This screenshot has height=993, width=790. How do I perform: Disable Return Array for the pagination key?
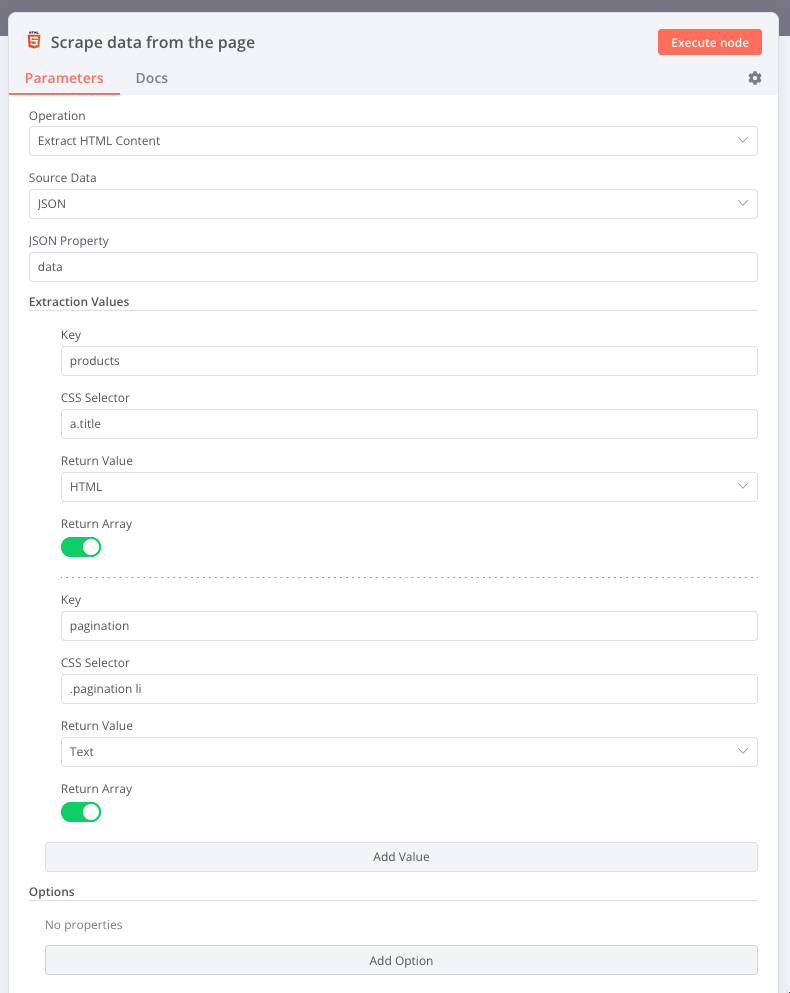[x=81, y=812]
